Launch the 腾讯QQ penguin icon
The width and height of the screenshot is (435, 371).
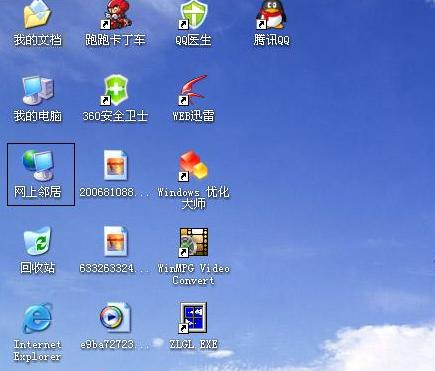272,14
